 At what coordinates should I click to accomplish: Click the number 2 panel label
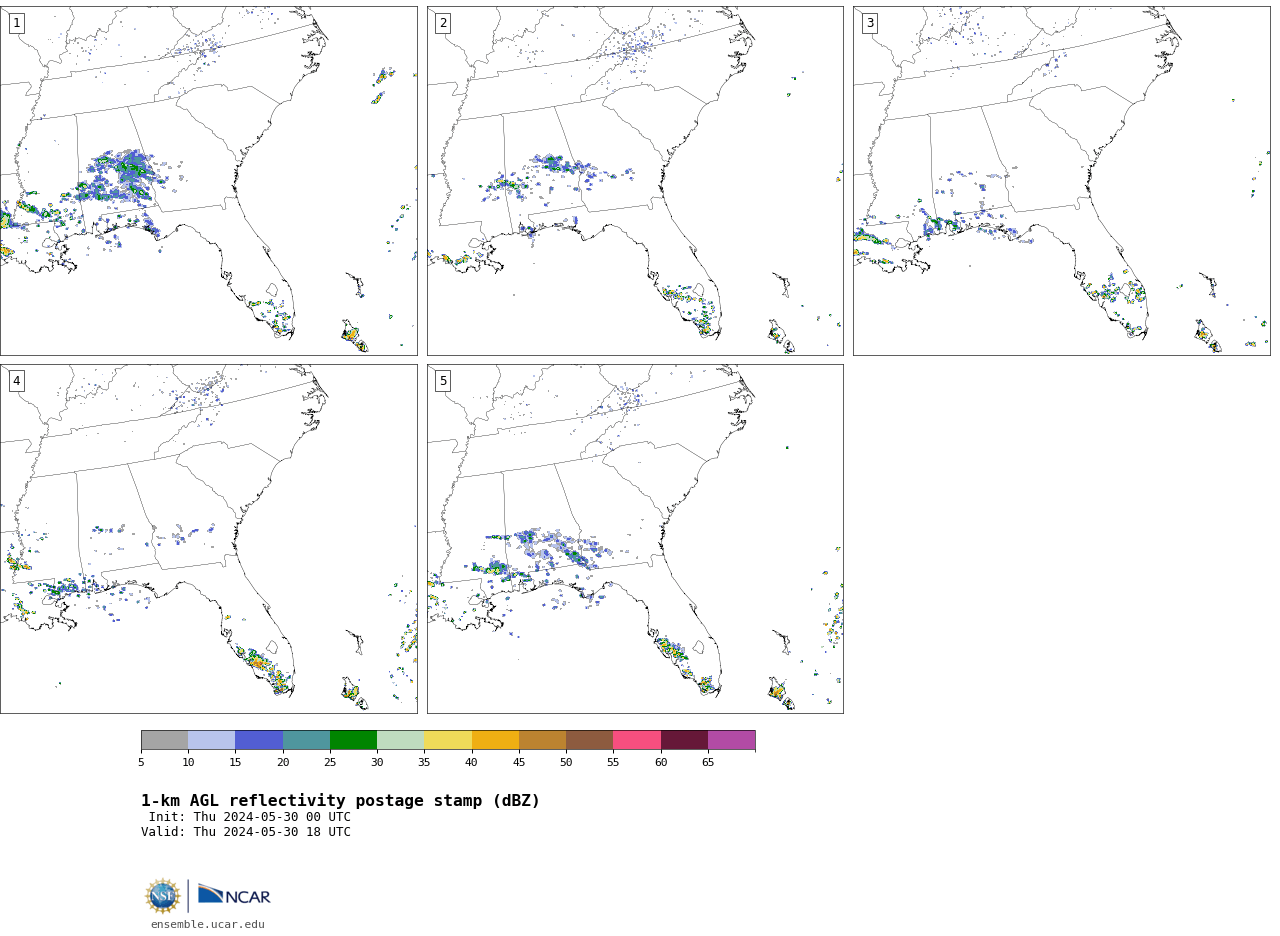pyautogui.click(x=443, y=23)
